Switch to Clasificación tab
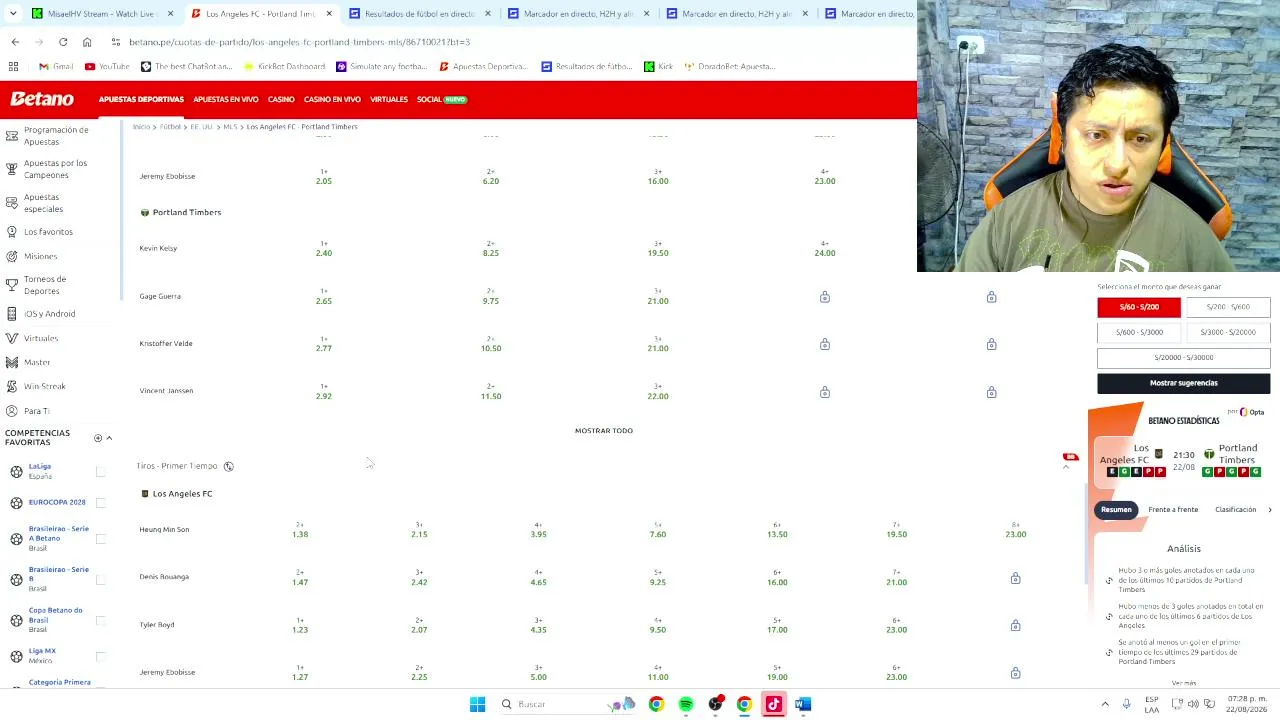1280x720 pixels. pyautogui.click(x=1235, y=510)
